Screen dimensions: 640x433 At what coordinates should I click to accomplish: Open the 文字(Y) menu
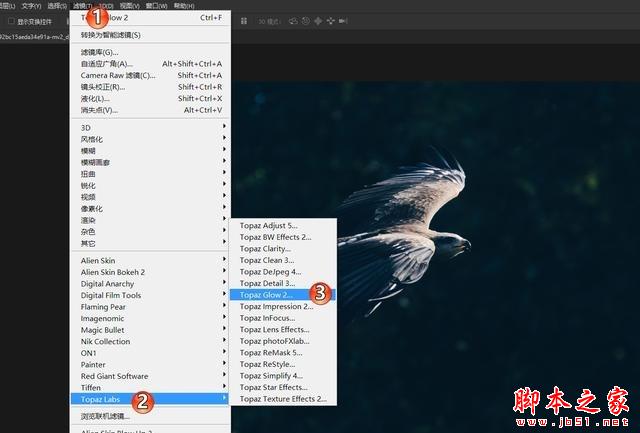[x=31, y=6]
